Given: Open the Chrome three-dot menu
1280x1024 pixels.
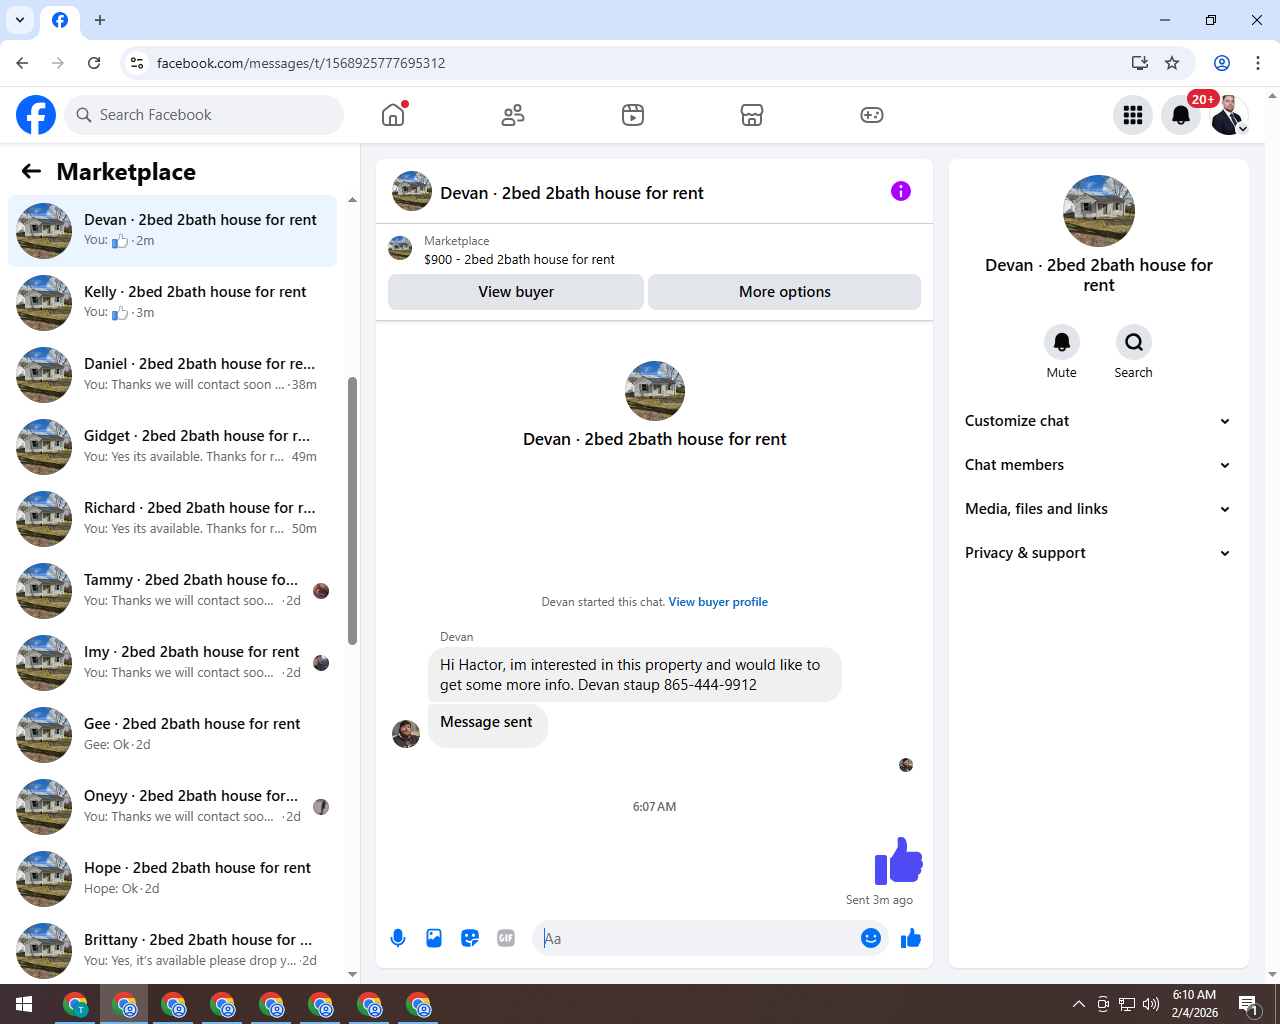Looking at the screenshot, I should [1258, 63].
